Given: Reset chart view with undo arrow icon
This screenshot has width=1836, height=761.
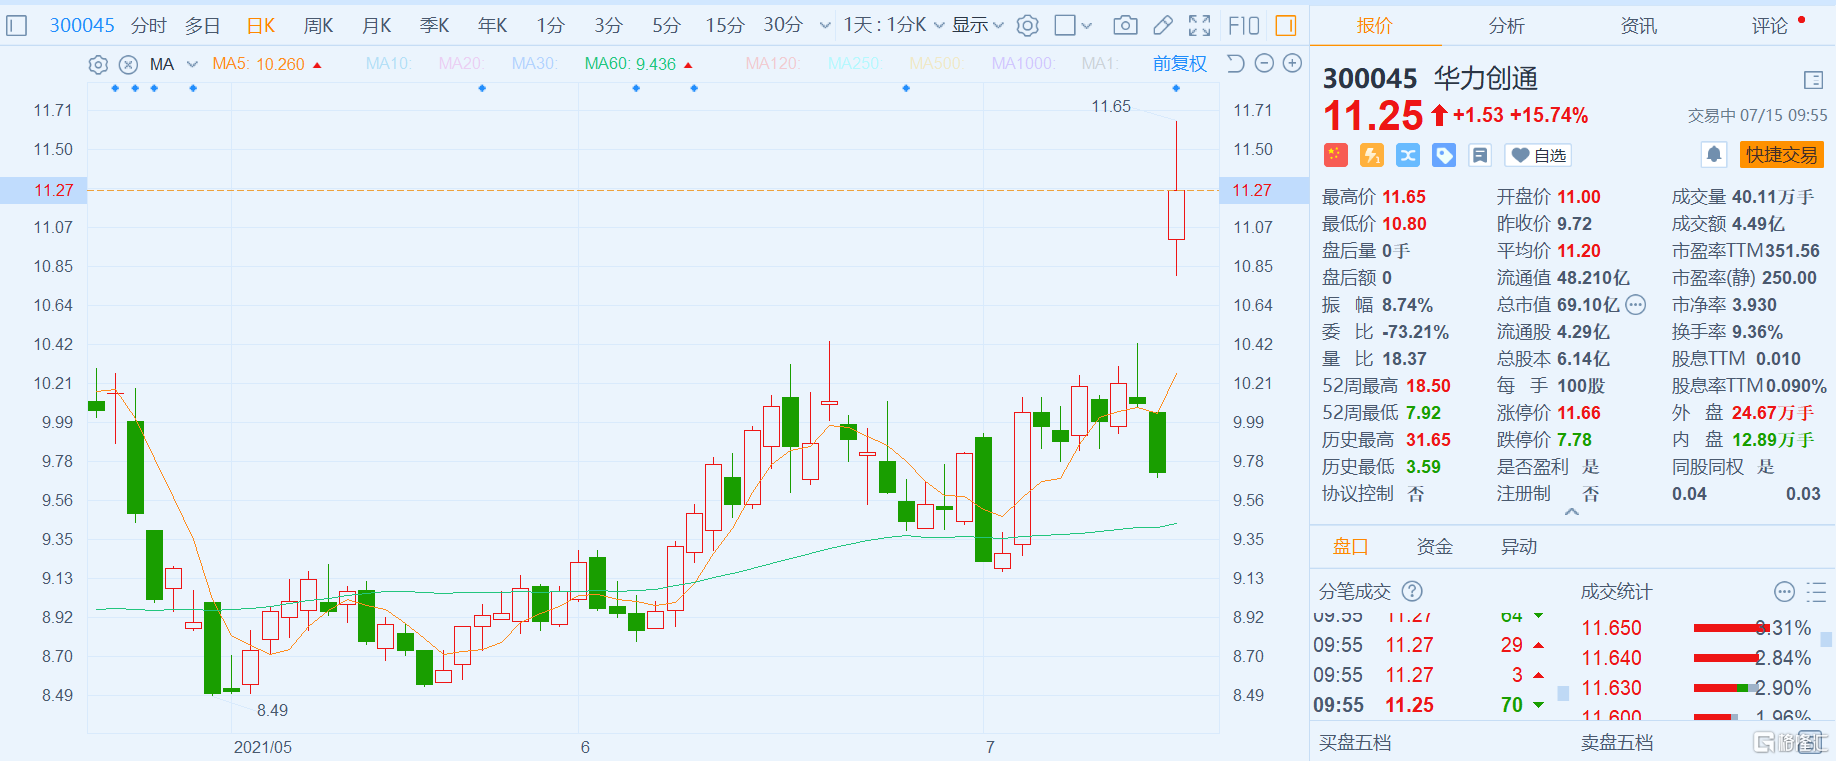Looking at the screenshot, I should point(1236,63).
